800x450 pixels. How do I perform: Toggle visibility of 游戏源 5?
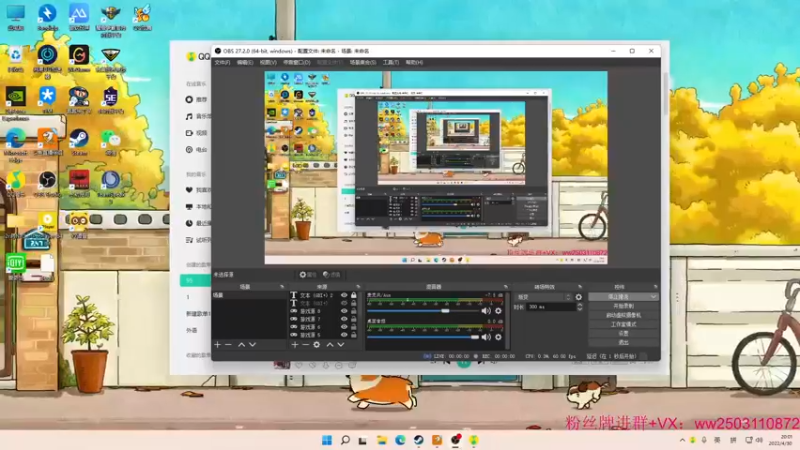344,335
